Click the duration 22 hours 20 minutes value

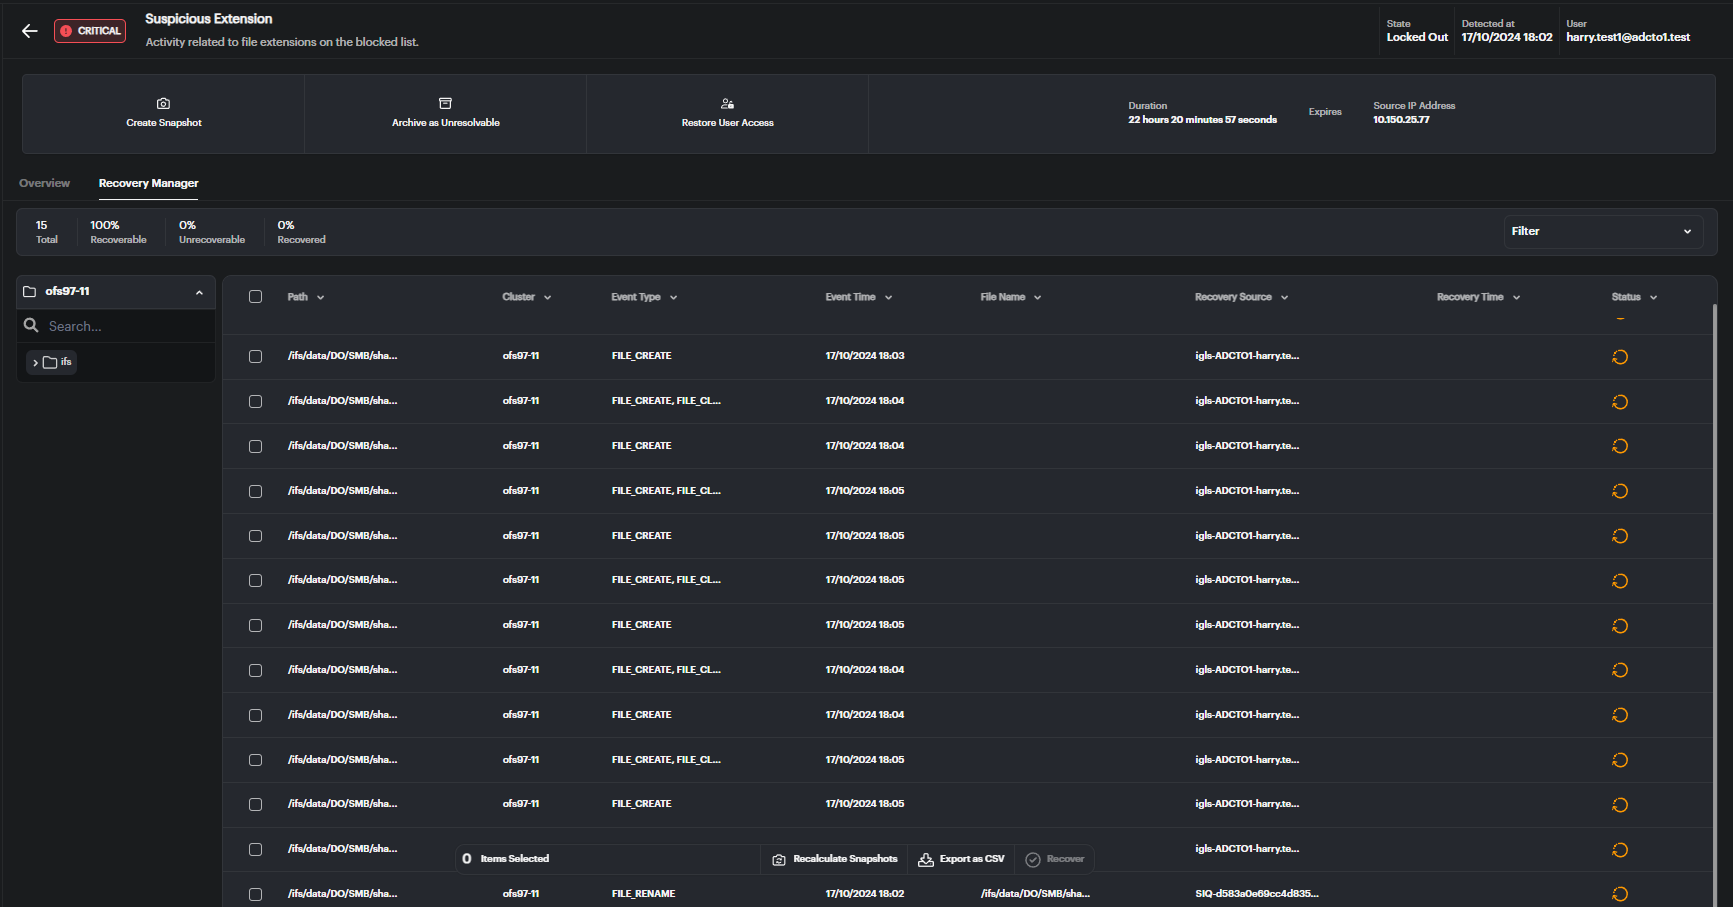(x=1202, y=120)
